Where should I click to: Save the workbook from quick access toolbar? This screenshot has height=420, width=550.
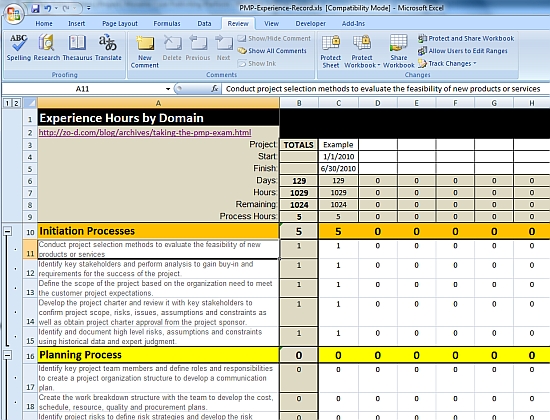[35, 8]
